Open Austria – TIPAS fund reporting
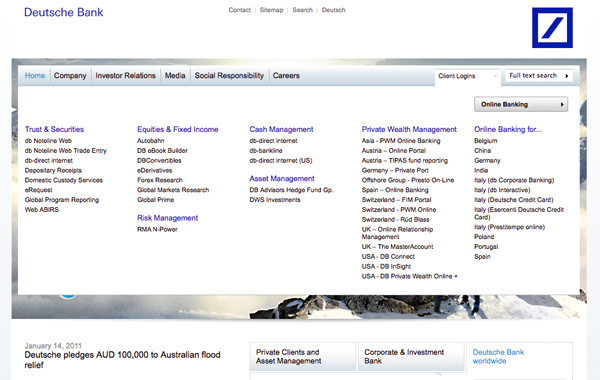 tap(405, 161)
